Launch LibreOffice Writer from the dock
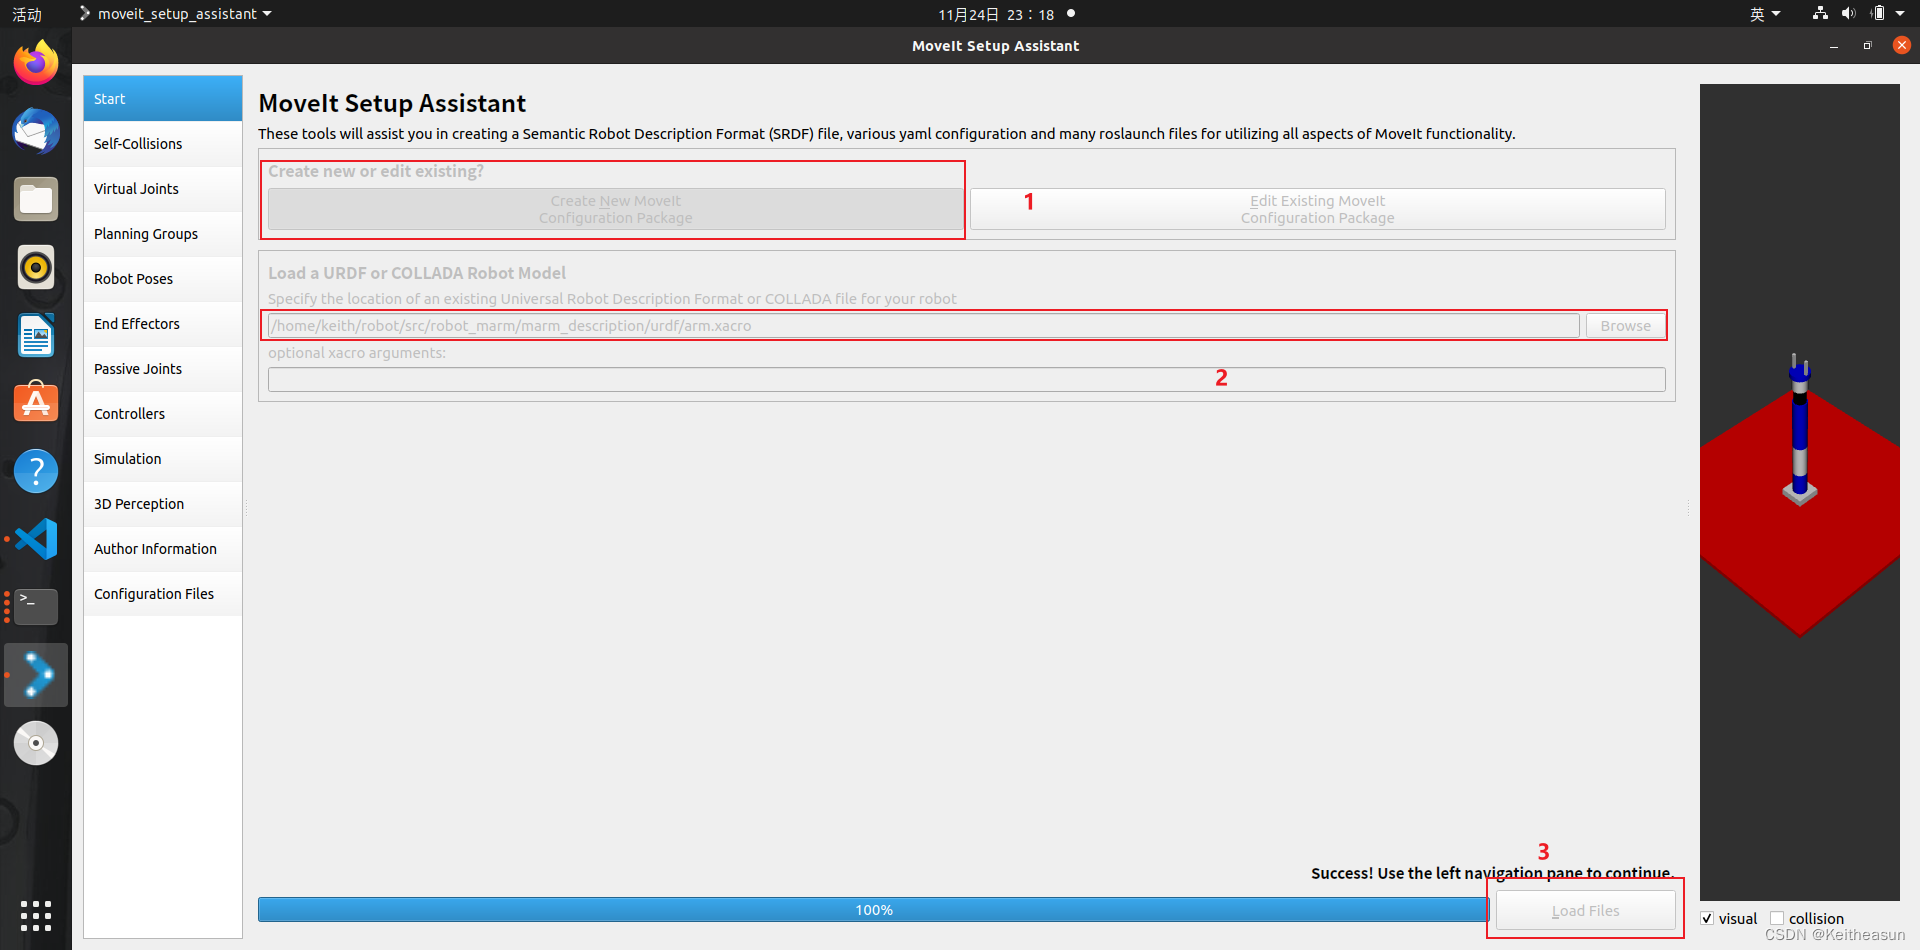The height and width of the screenshot is (950, 1920). click(x=36, y=335)
